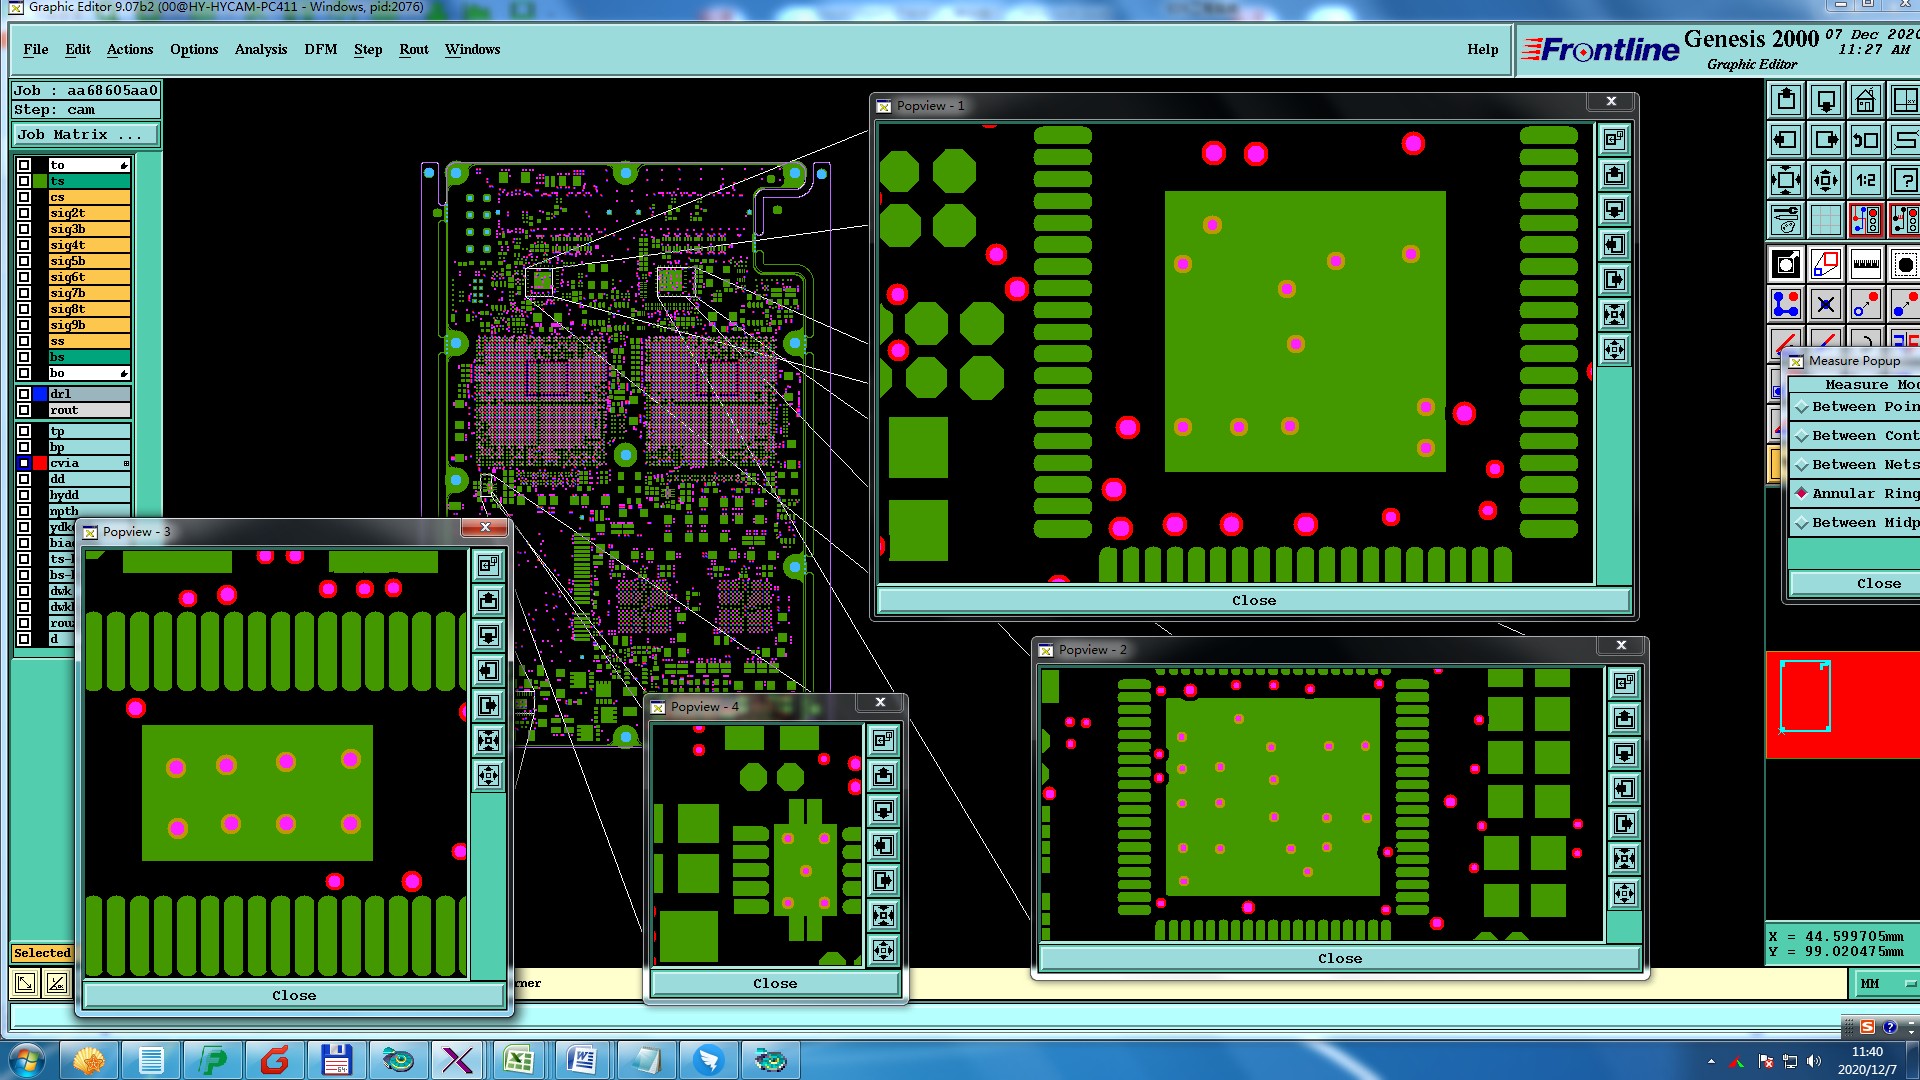Image resolution: width=1920 pixels, height=1080 pixels.
Task: Open the Analysis menu
Action: click(x=260, y=50)
